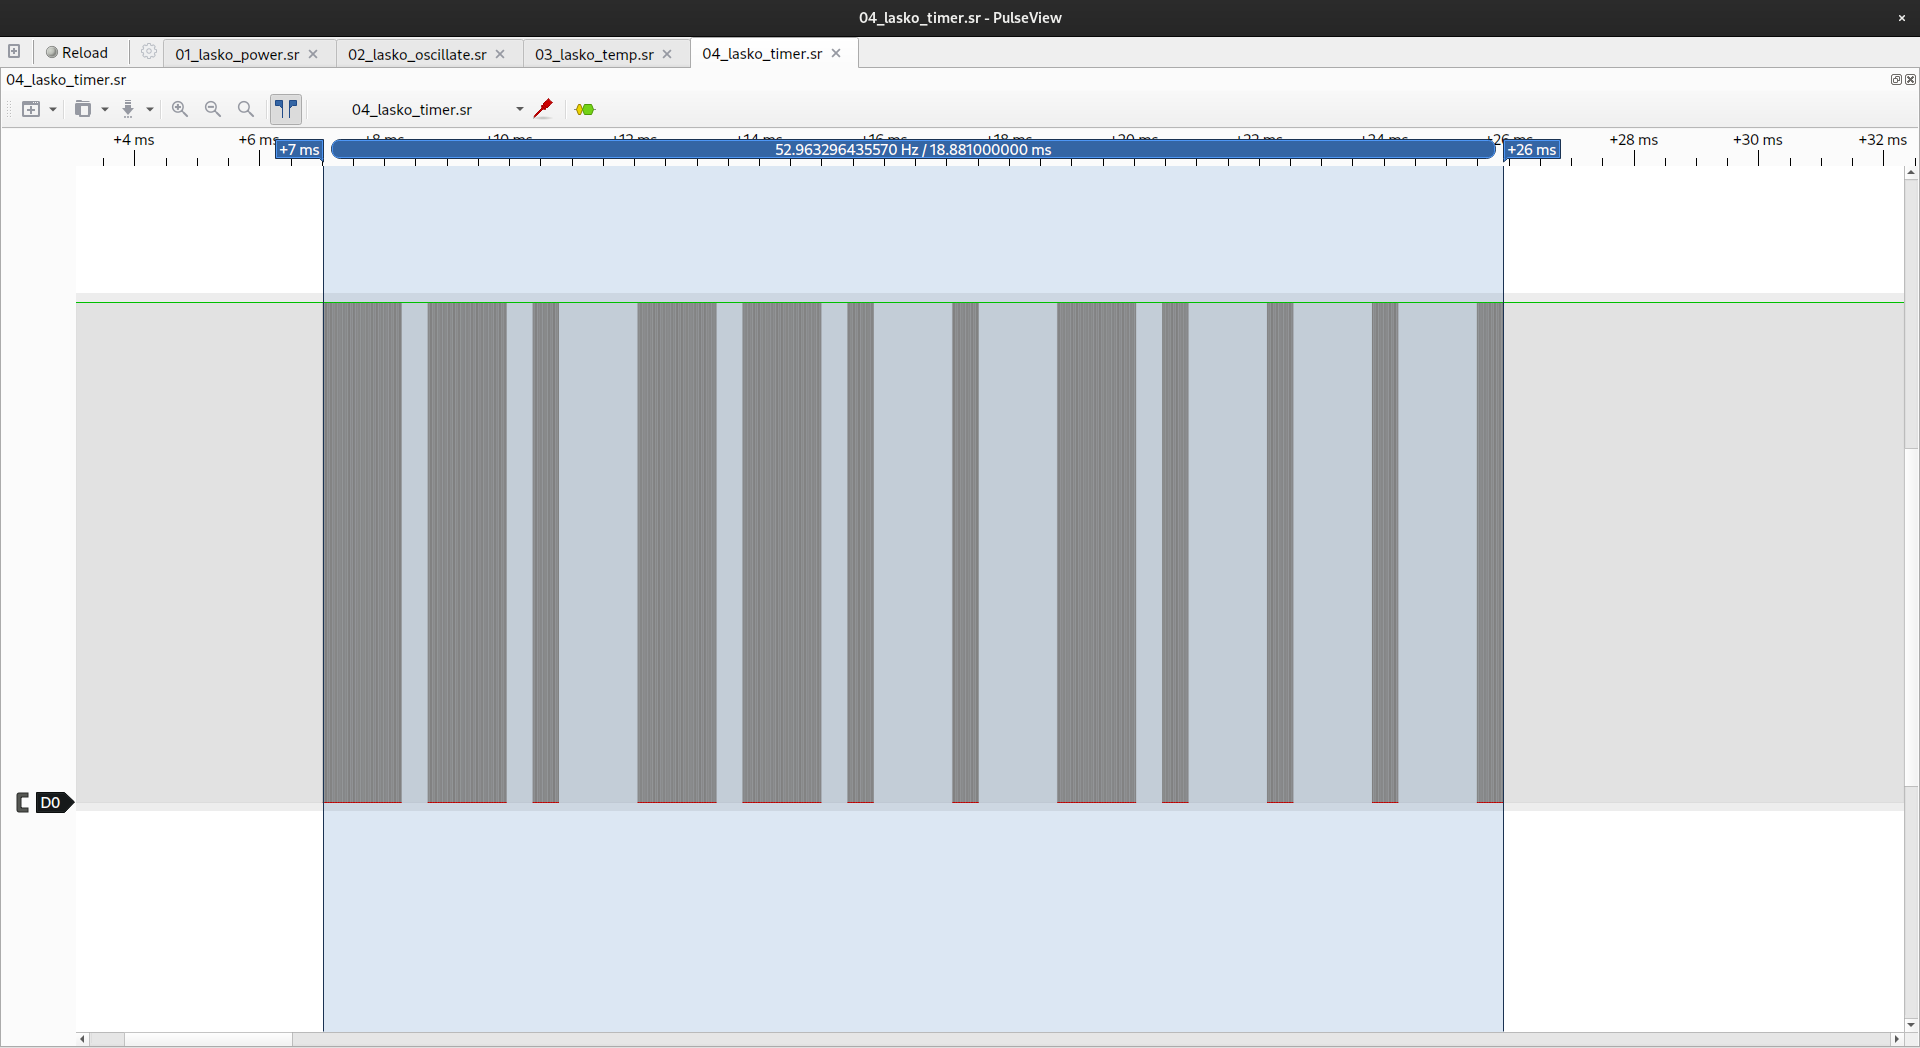Expand the add view dropdown arrow

click(x=53, y=109)
